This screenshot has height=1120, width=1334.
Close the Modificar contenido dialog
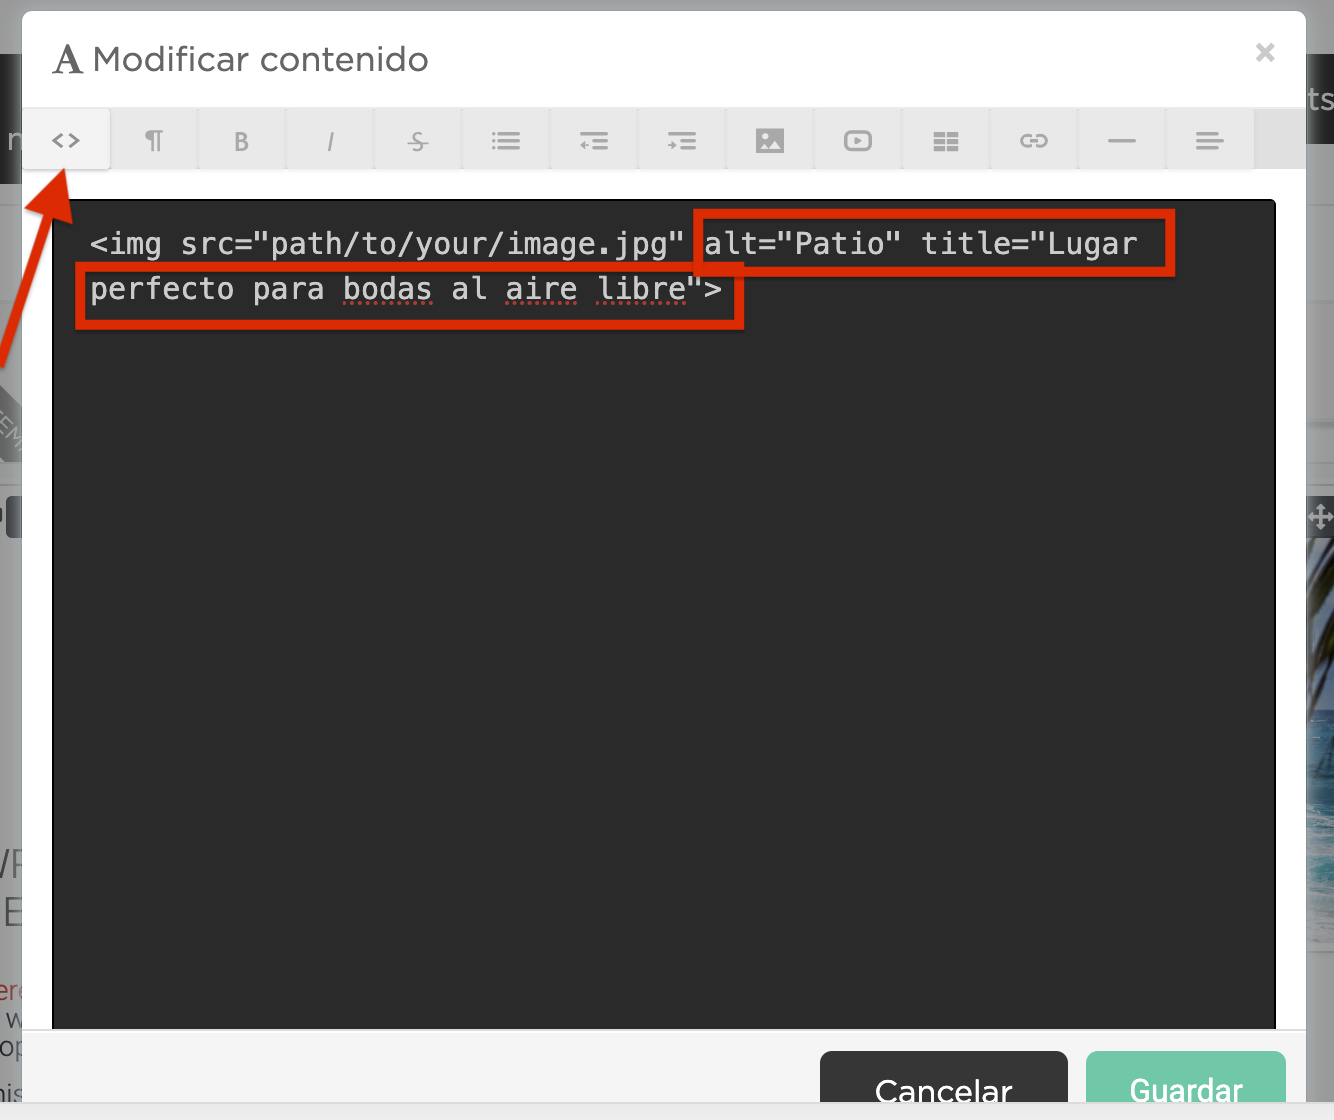(1265, 53)
